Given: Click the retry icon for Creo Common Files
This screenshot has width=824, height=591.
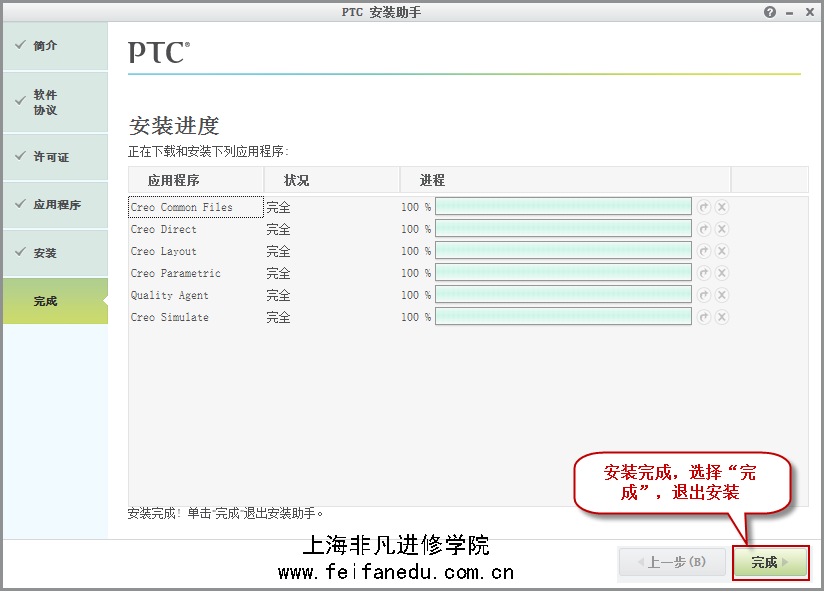Looking at the screenshot, I should (704, 207).
